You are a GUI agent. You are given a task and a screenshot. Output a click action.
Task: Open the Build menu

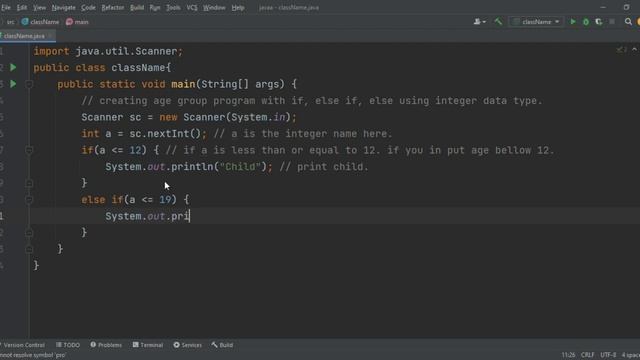point(137,7)
